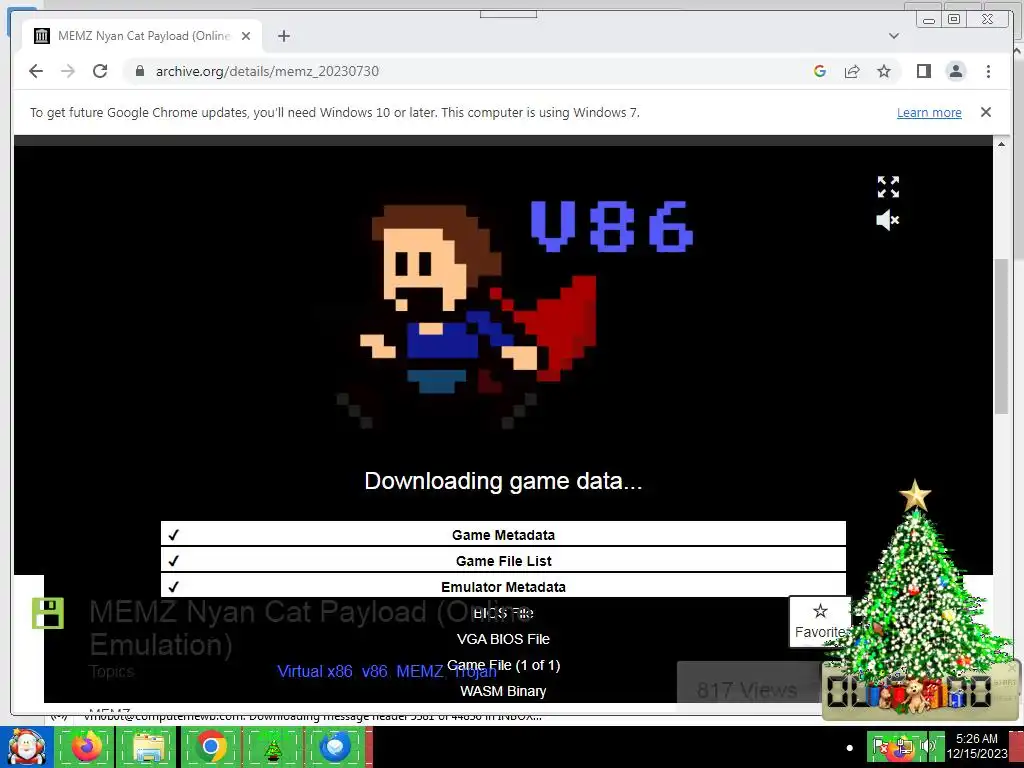Screen dimensions: 1024x768
Task: Open the Learn more link
Action: tap(929, 112)
